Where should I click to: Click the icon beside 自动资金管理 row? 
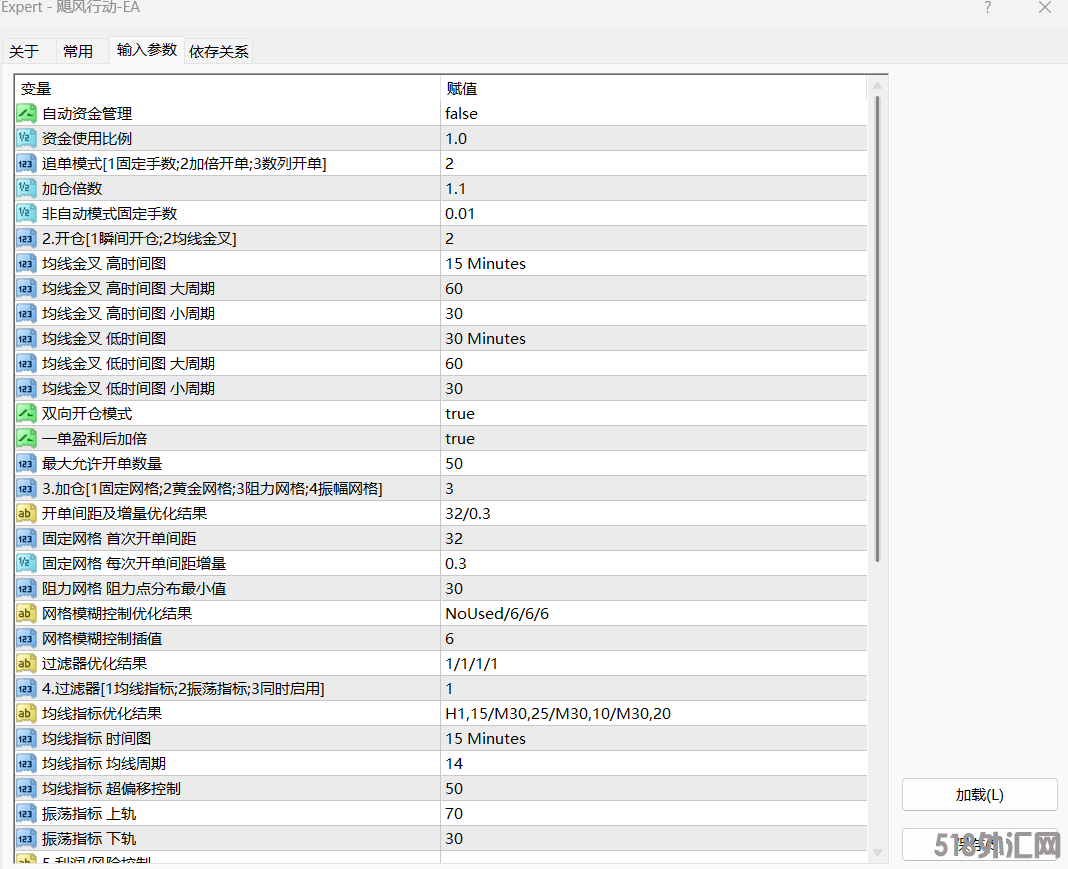[x=26, y=114]
